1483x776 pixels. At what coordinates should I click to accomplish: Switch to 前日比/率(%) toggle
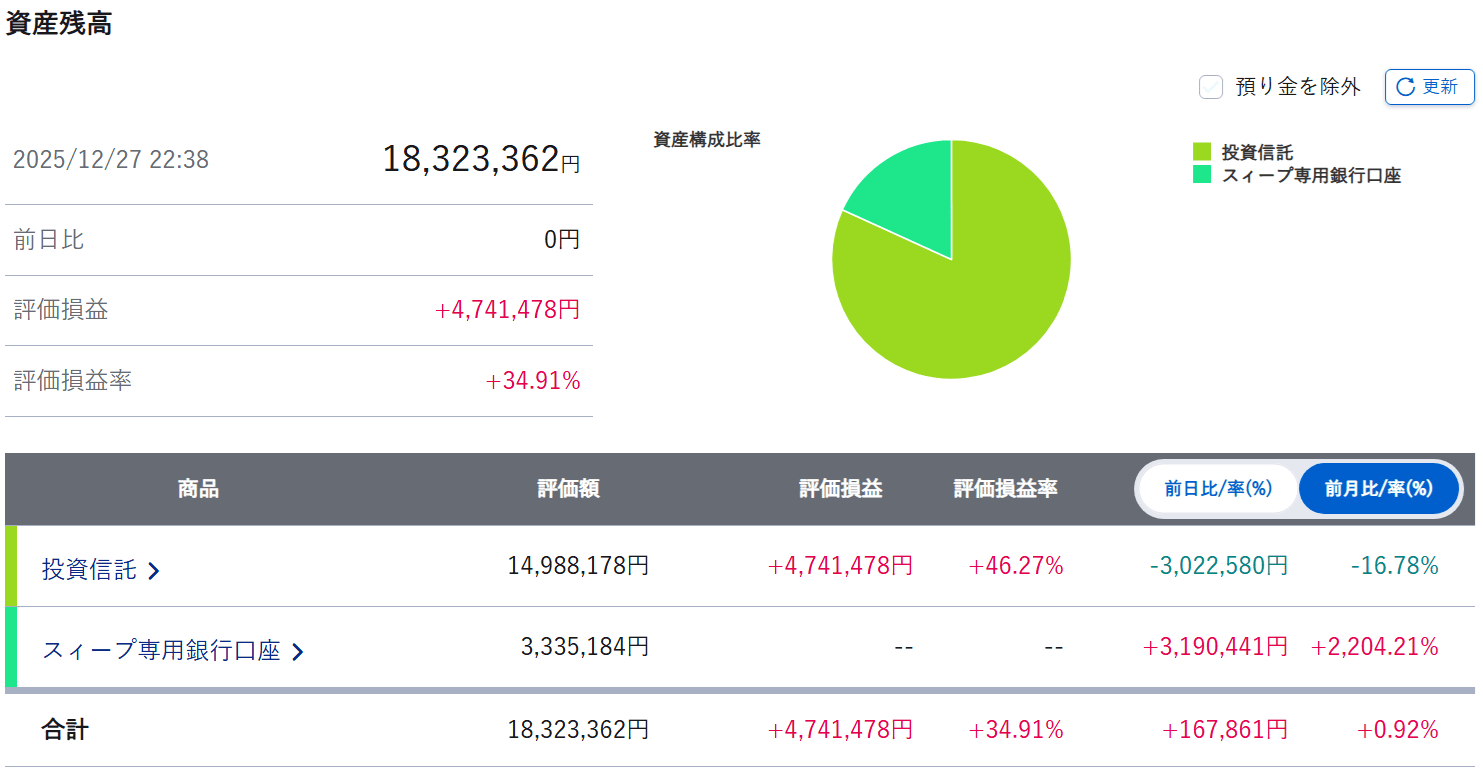pyautogui.click(x=1217, y=489)
